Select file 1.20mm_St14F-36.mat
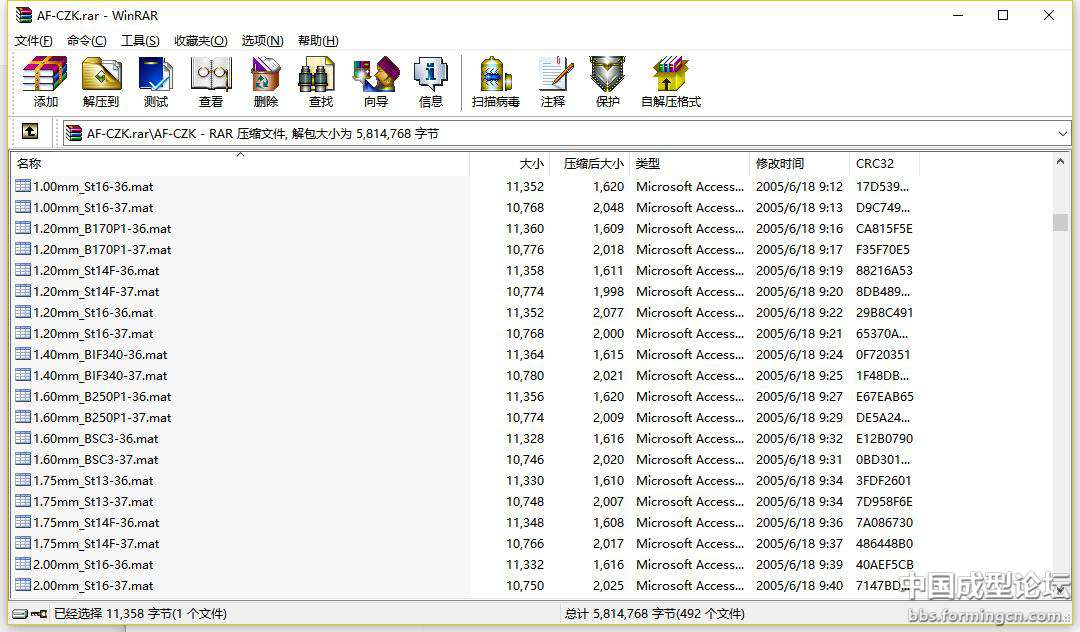 pos(96,271)
